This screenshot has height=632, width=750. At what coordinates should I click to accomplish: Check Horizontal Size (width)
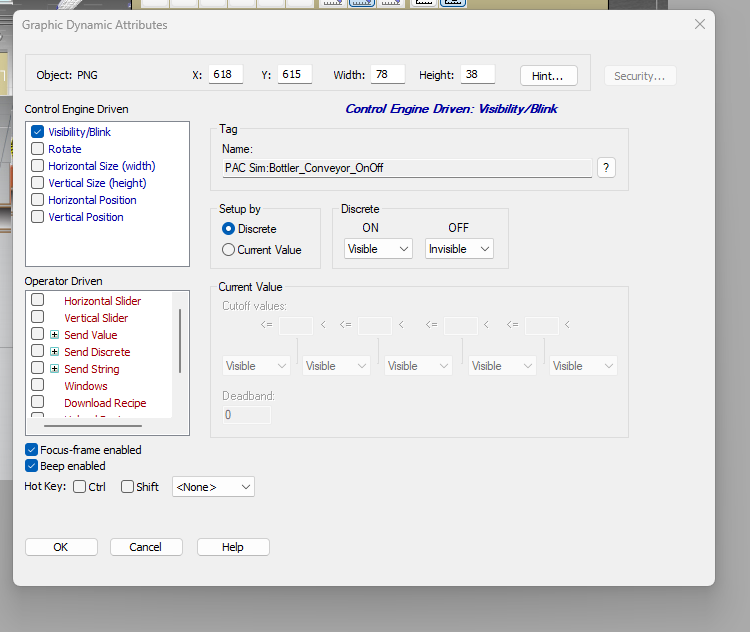pos(37,166)
